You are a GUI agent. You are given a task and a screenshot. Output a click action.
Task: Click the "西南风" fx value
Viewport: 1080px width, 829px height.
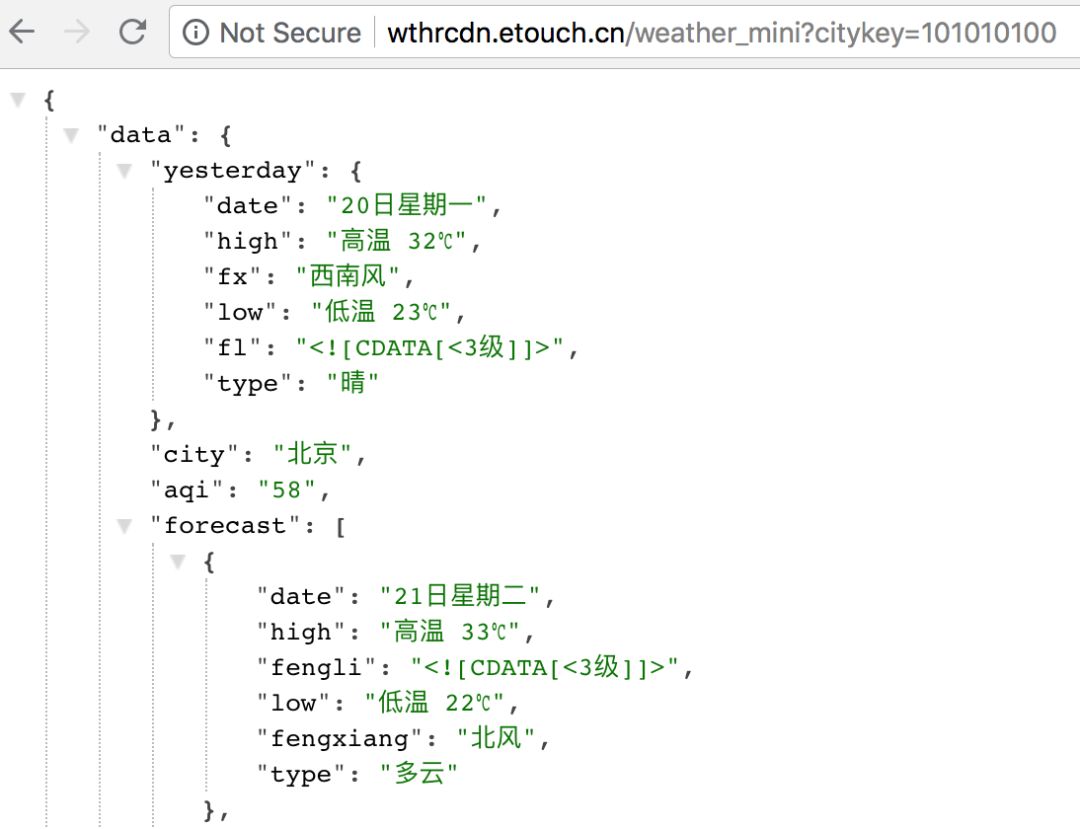348,277
